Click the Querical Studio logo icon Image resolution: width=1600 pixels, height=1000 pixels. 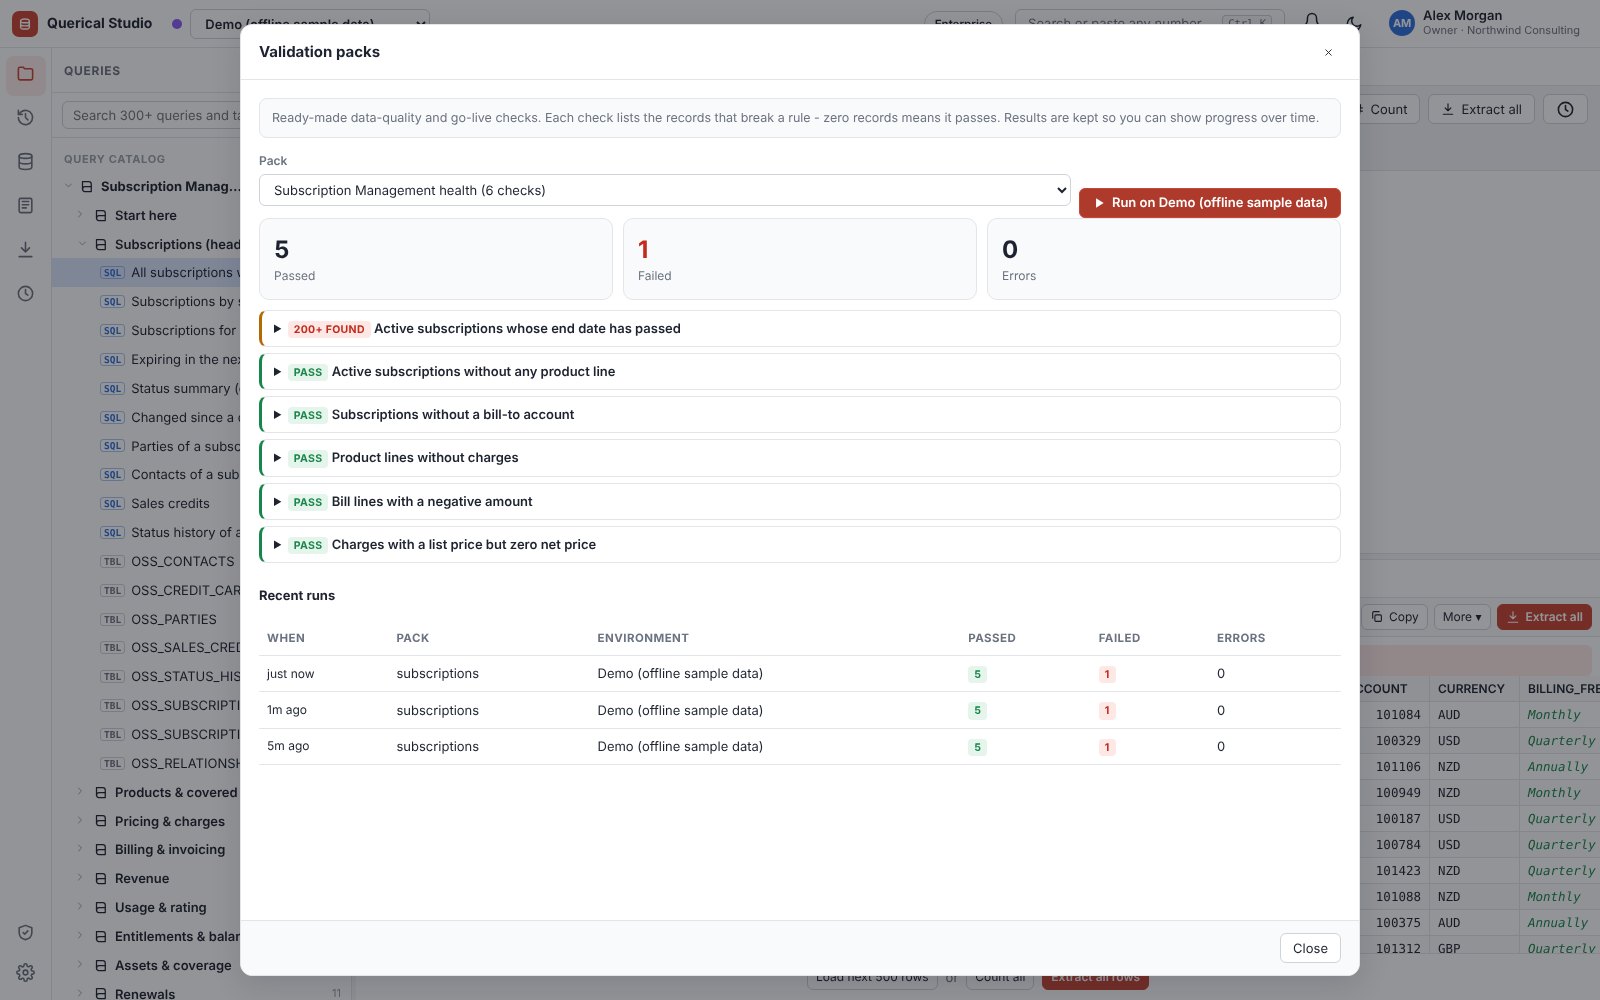pyautogui.click(x=25, y=23)
